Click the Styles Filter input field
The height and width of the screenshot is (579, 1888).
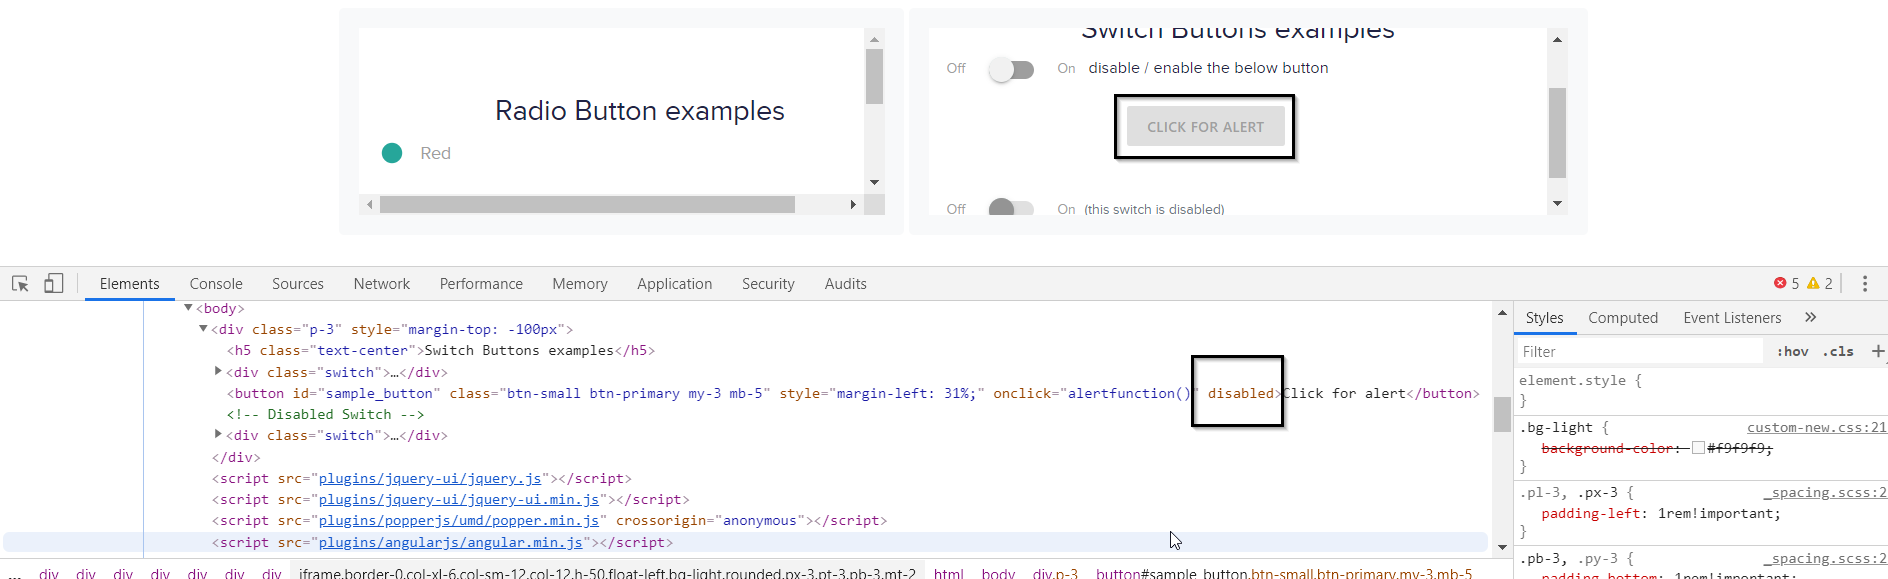(1640, 351)
